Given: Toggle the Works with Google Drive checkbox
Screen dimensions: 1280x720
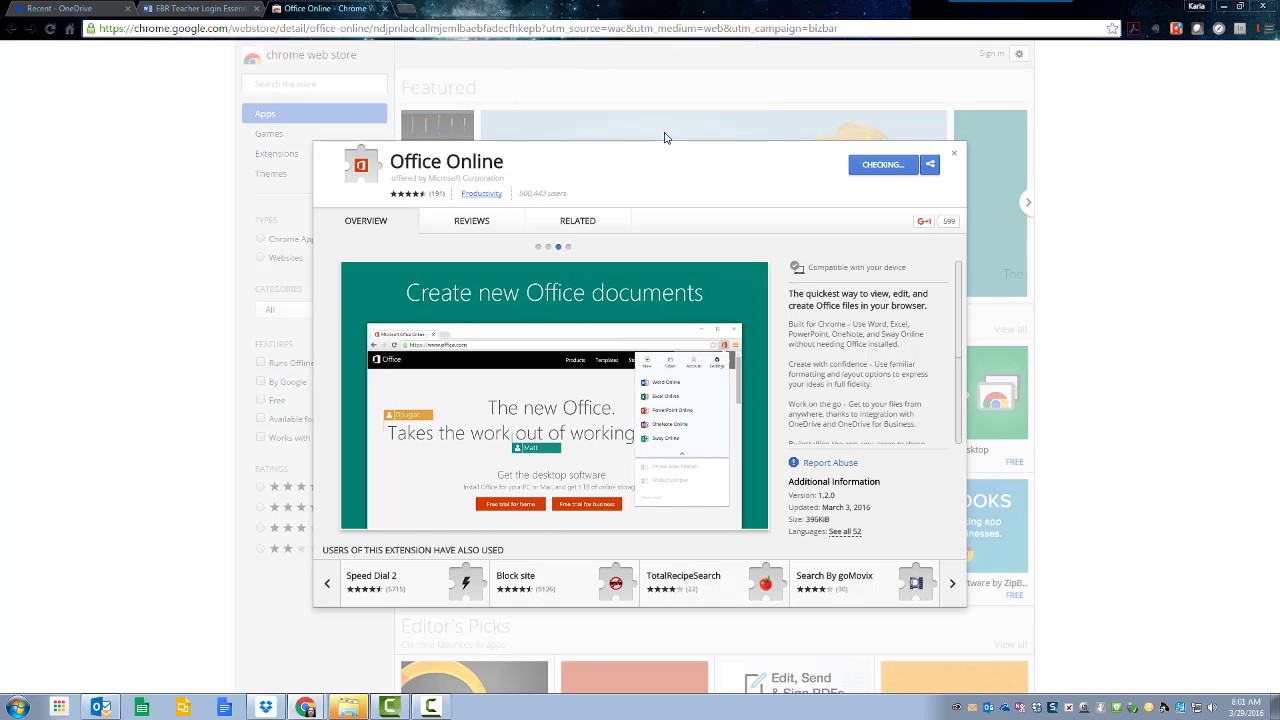Looking at the screenshot, I should 261,437.
